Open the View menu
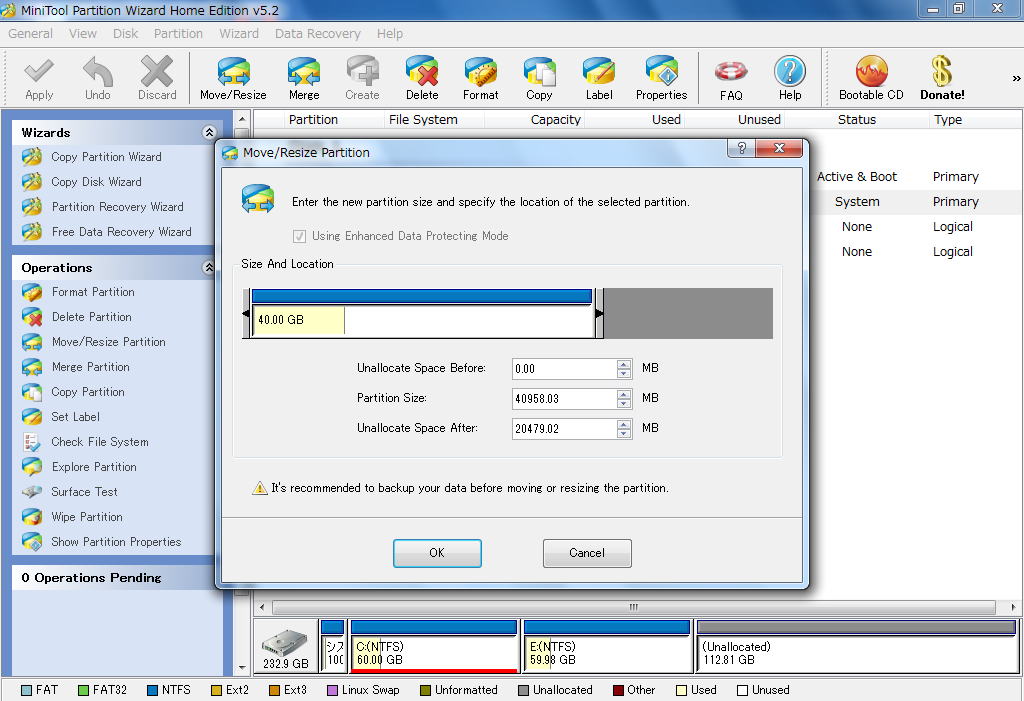Viewport: 1024px width, 701px height. coord(83,33)
